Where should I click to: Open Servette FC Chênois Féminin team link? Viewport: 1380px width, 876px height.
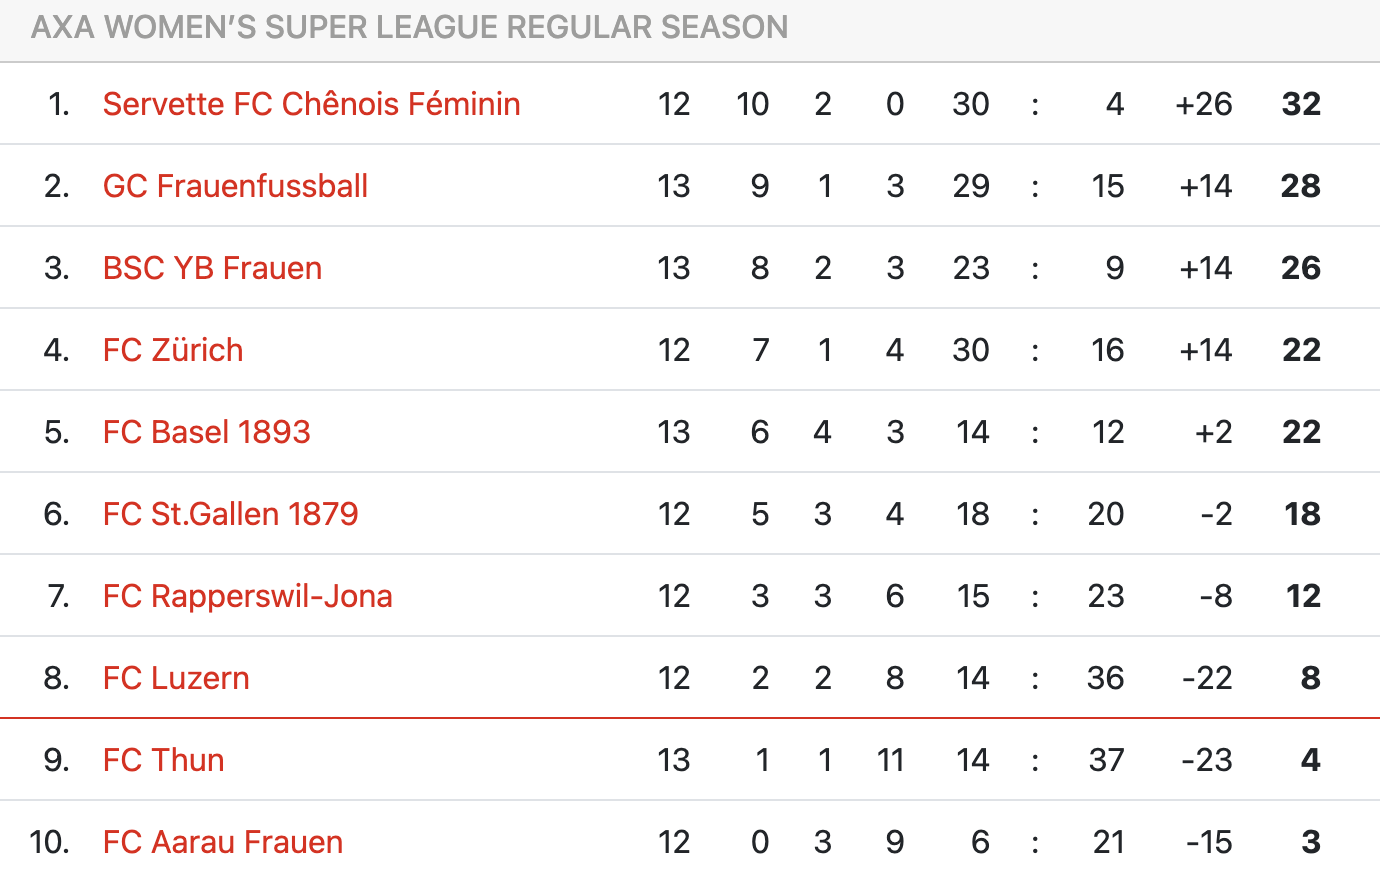pyautogui.click(x=311, y=104)
